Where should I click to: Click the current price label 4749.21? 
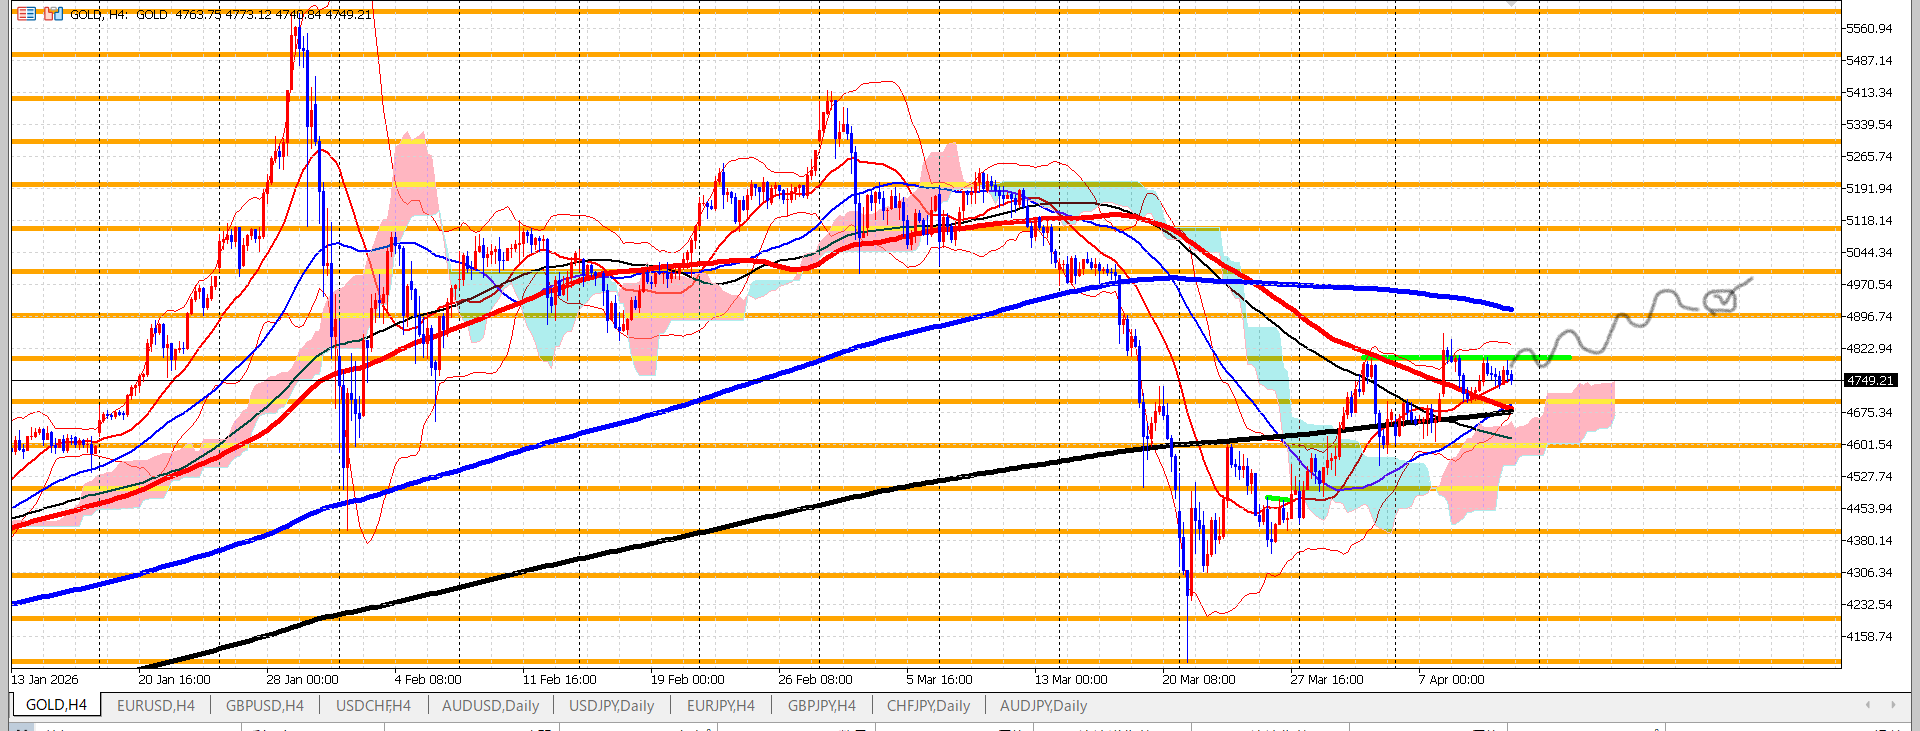pos(1869,381)
